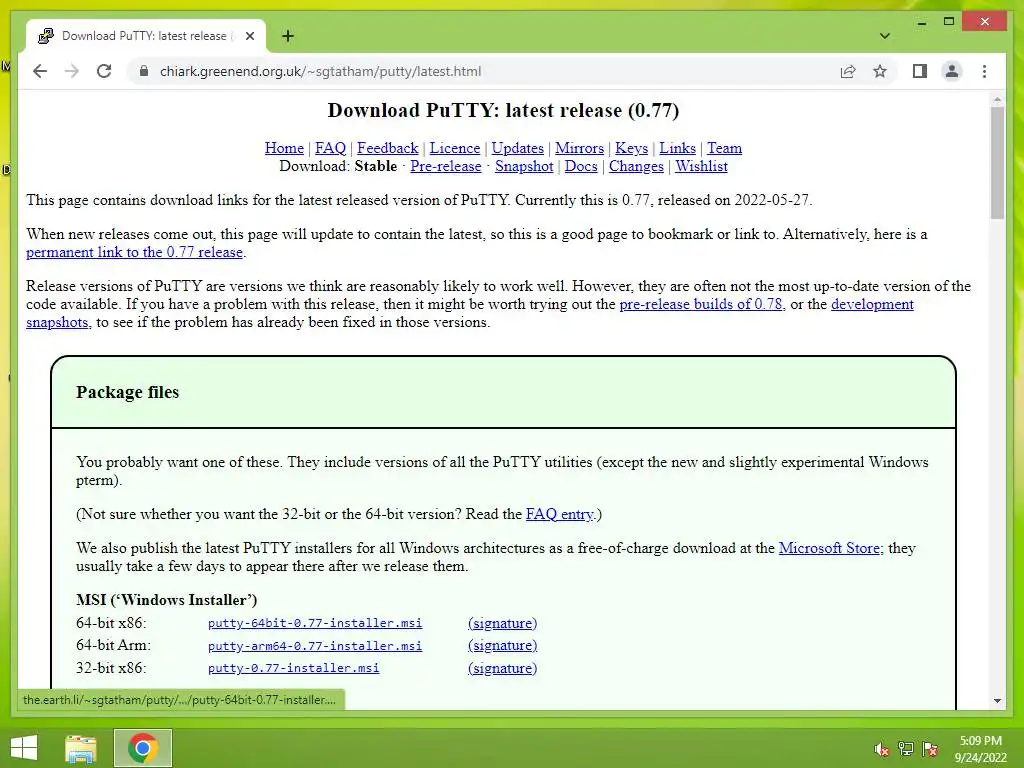Open the Feedback link
The width and height of the screenshot is (1024, 768).
pyautogui.click(x=387, y=148)
